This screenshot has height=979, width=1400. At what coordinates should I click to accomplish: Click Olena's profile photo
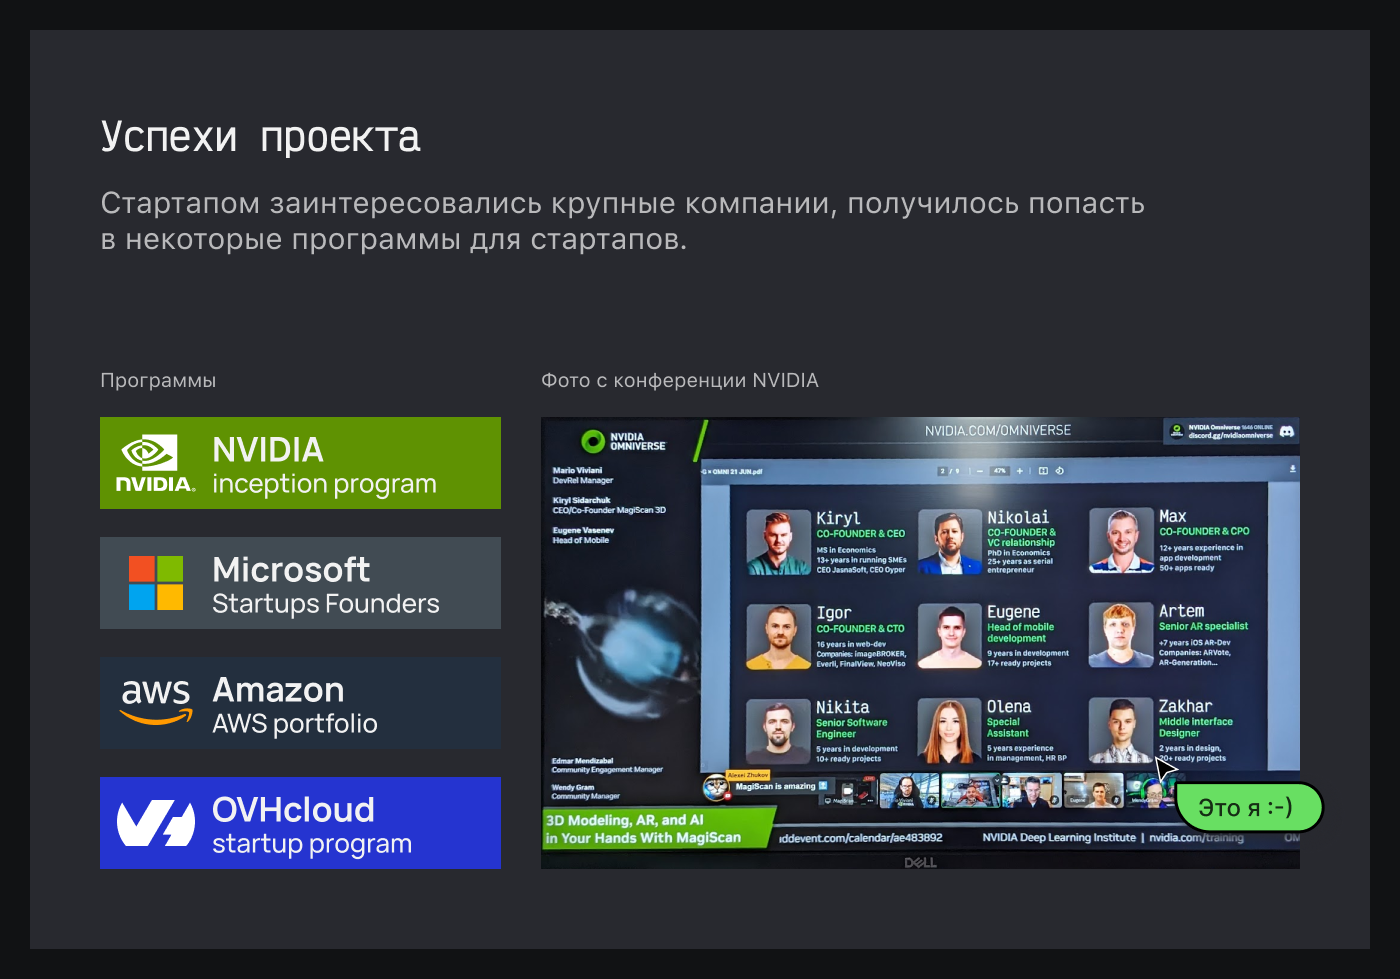pyautogui.click(x=949, y=731)
